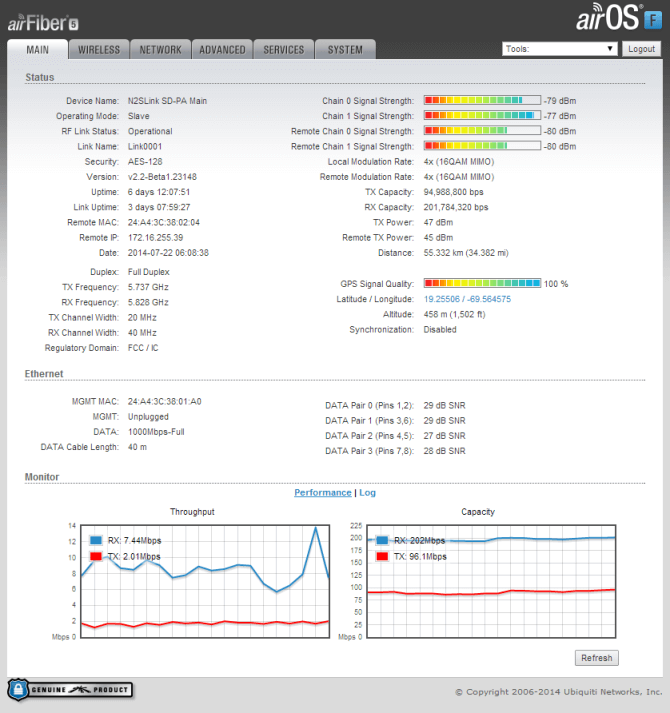Show the Log monitor view
The image size is (670, 713).
pyautogui.click(x=367, y=493)
